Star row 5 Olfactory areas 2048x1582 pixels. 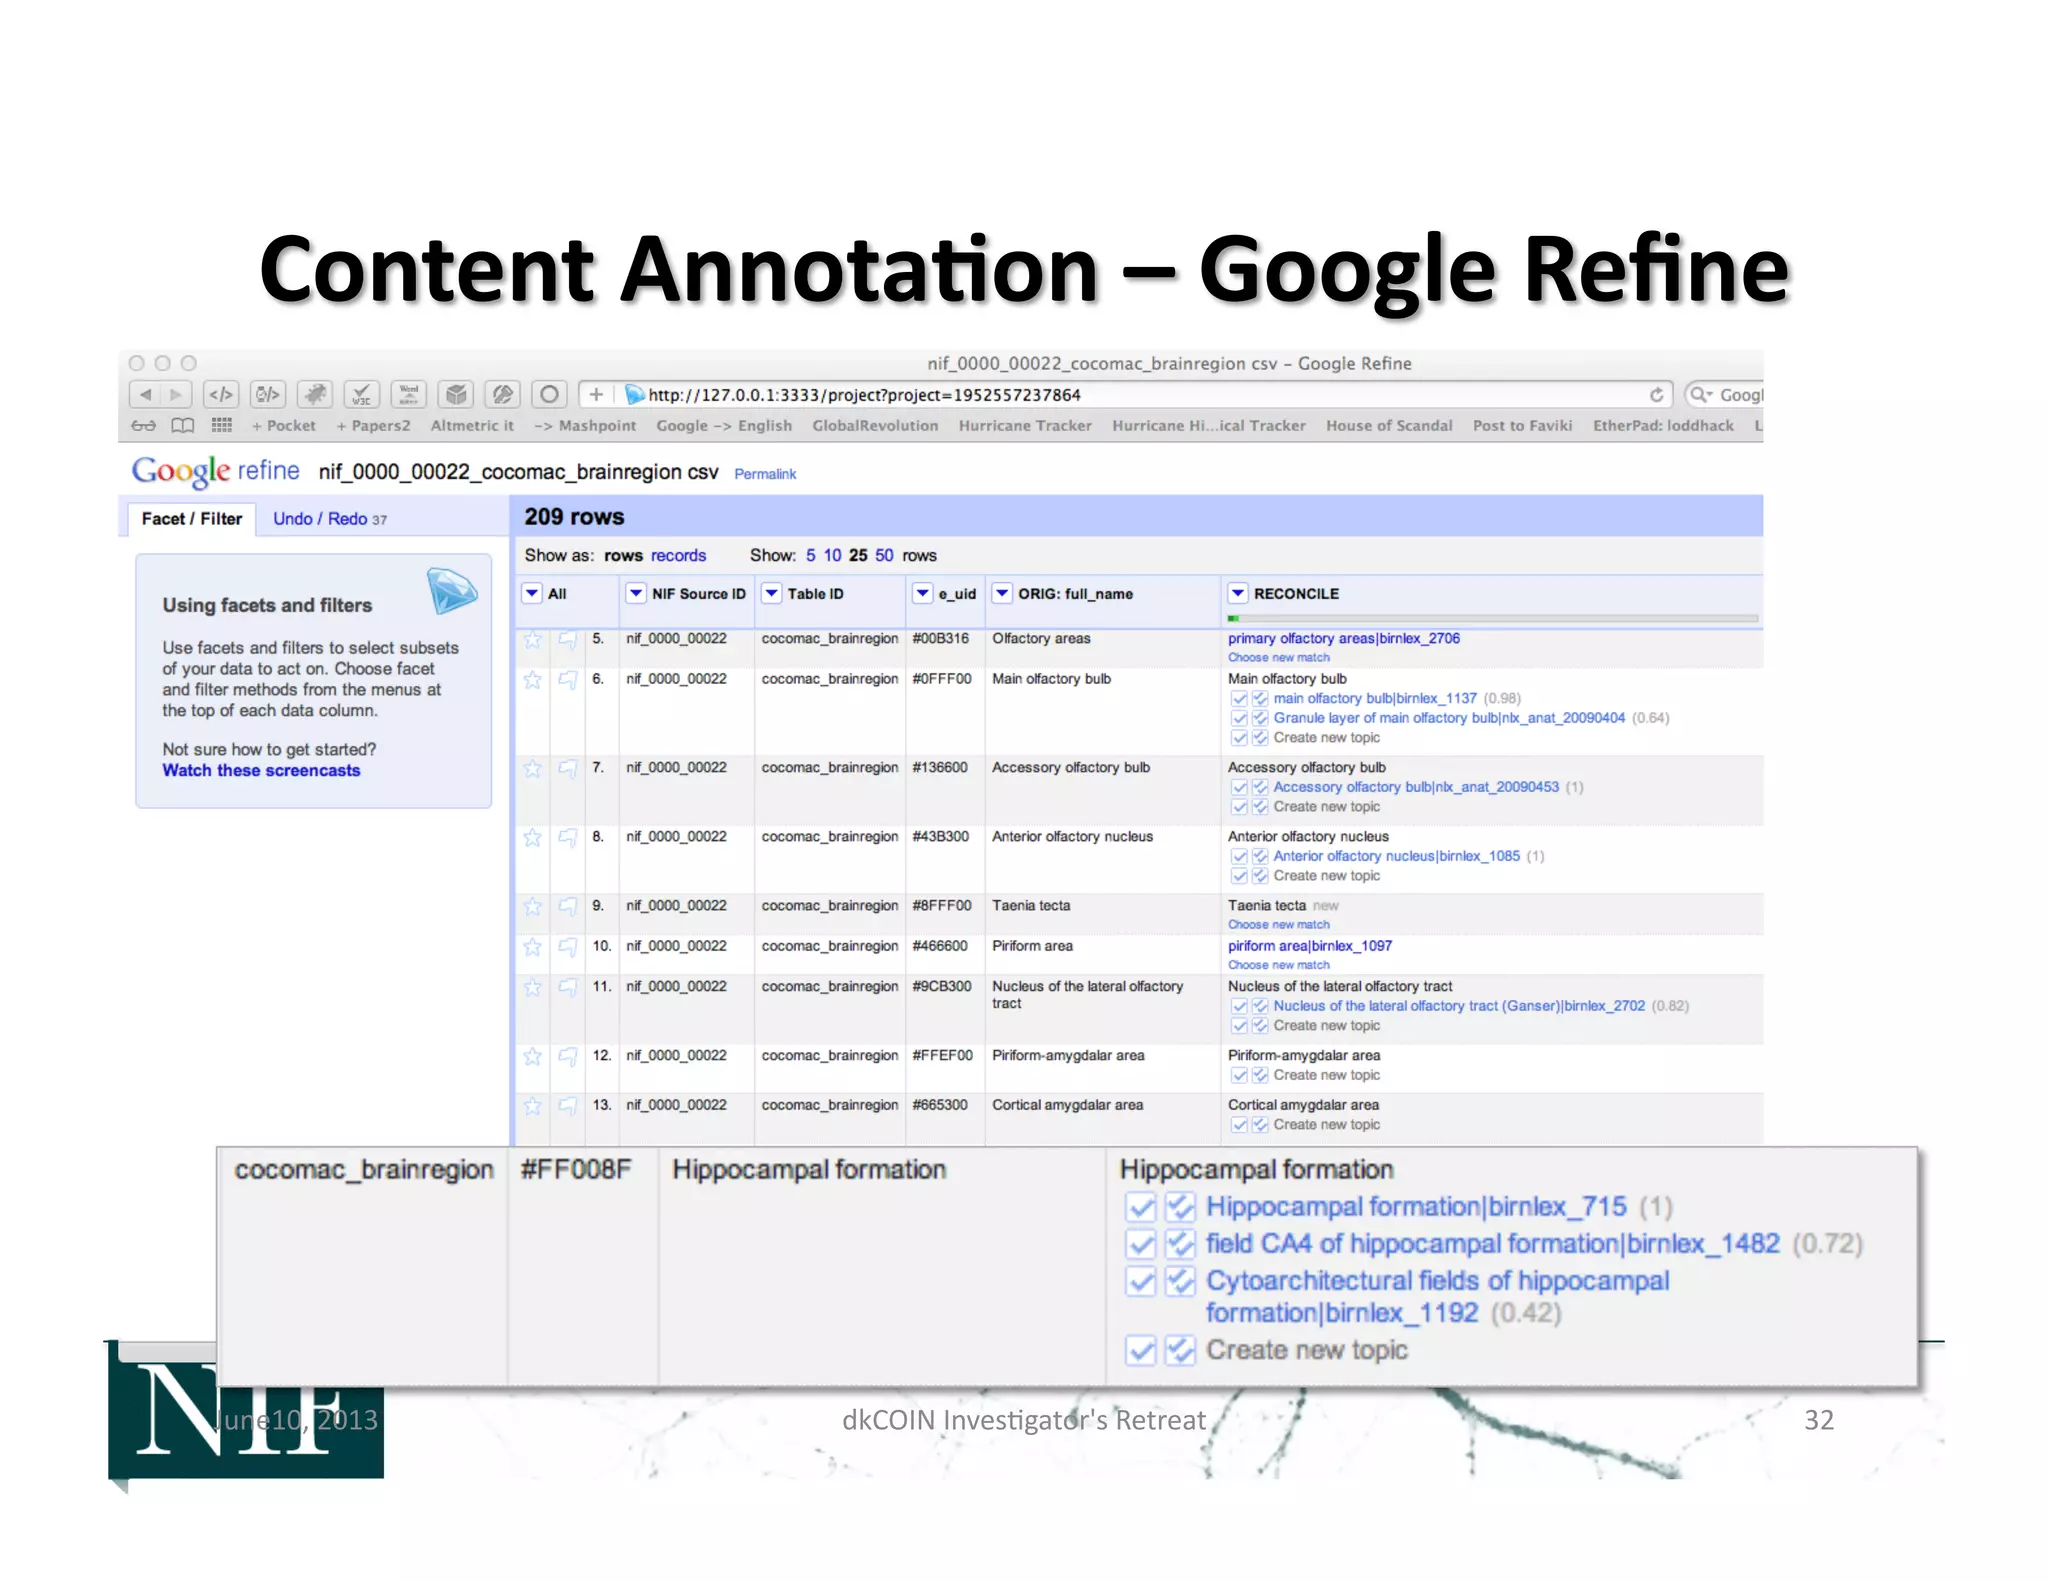533,640
